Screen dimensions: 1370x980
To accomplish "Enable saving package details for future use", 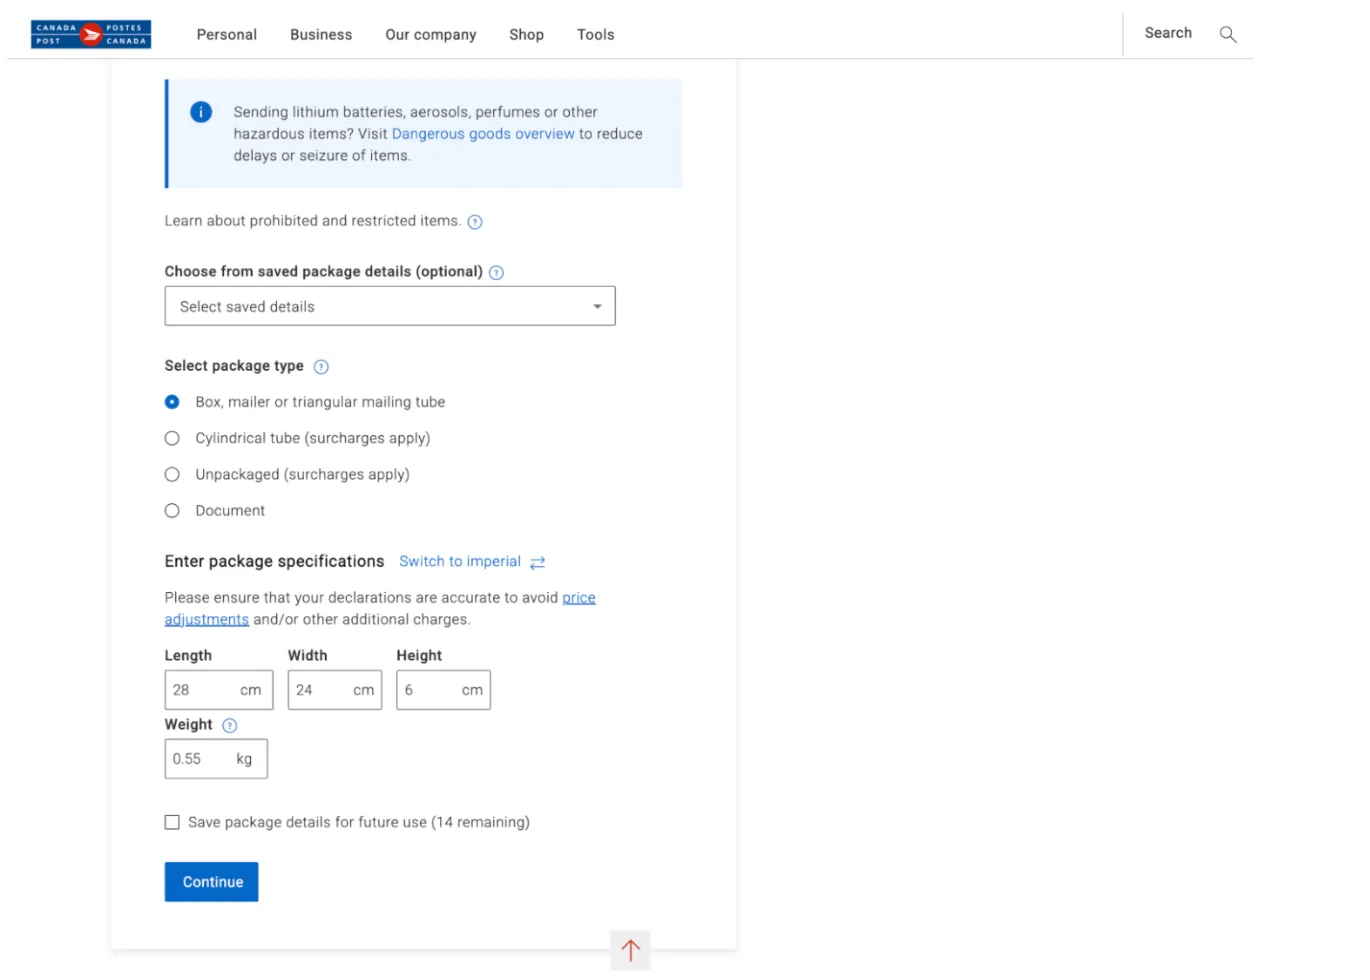I will 172,821.
